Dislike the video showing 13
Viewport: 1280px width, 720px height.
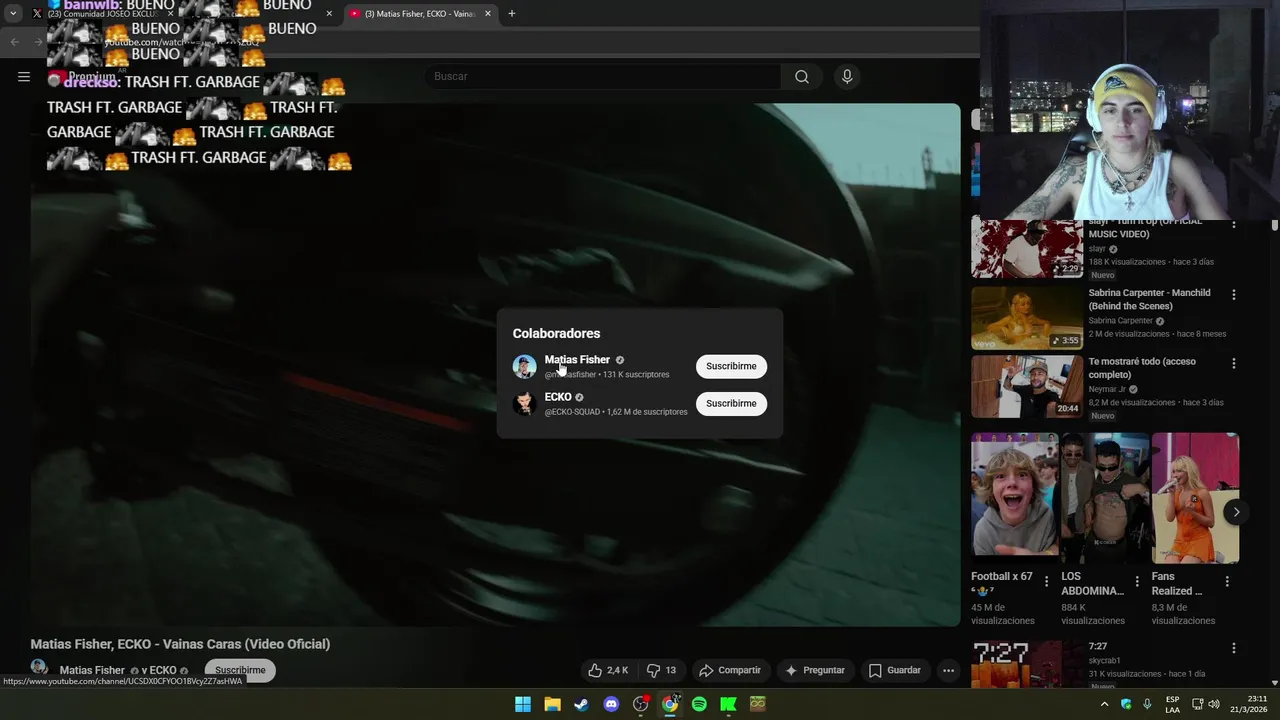click(x=661, y=670)
